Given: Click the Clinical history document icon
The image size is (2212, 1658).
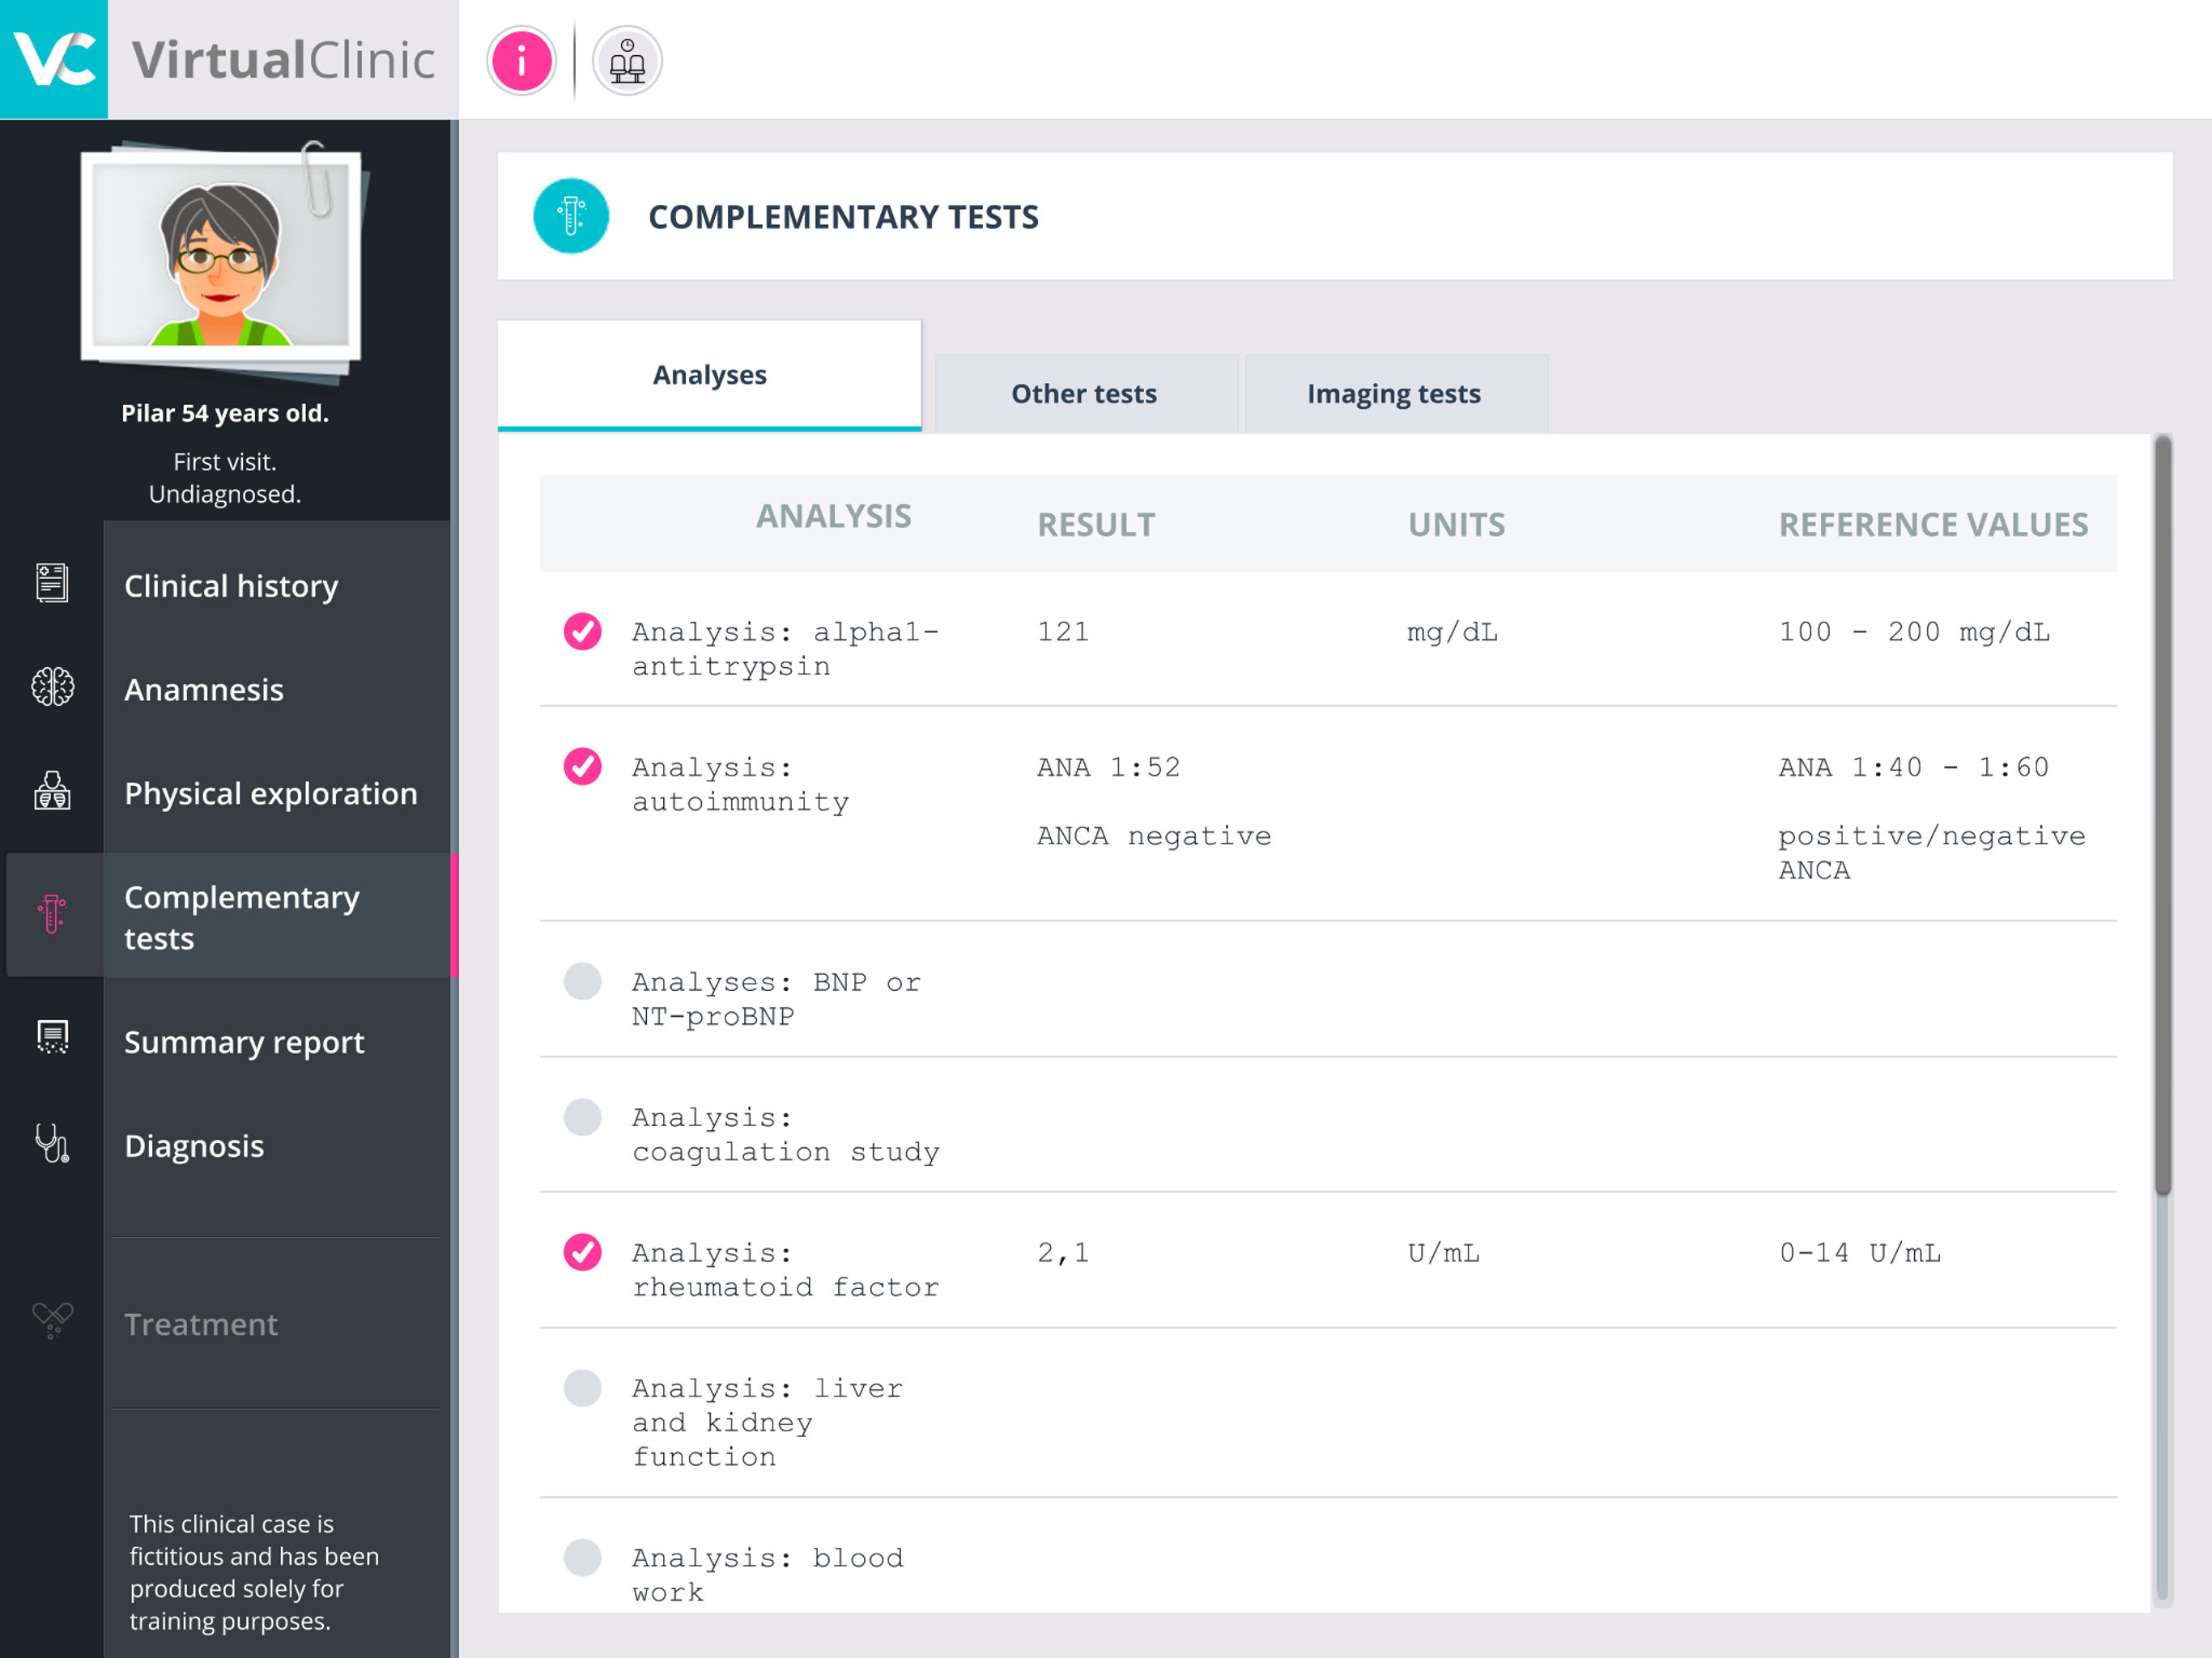Looking at the screenshot, I should tap(52, 583).
